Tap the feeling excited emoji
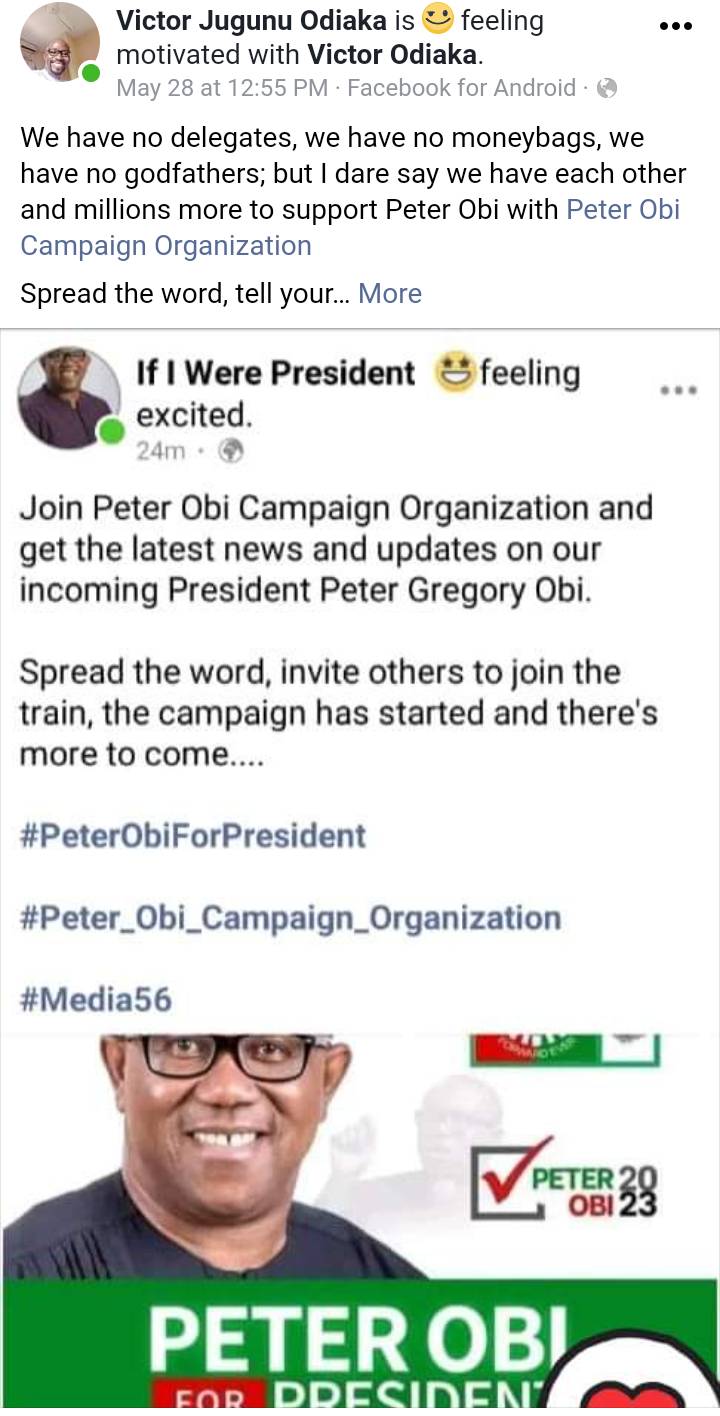The image size is (720, 1416). tap(454, 373)
